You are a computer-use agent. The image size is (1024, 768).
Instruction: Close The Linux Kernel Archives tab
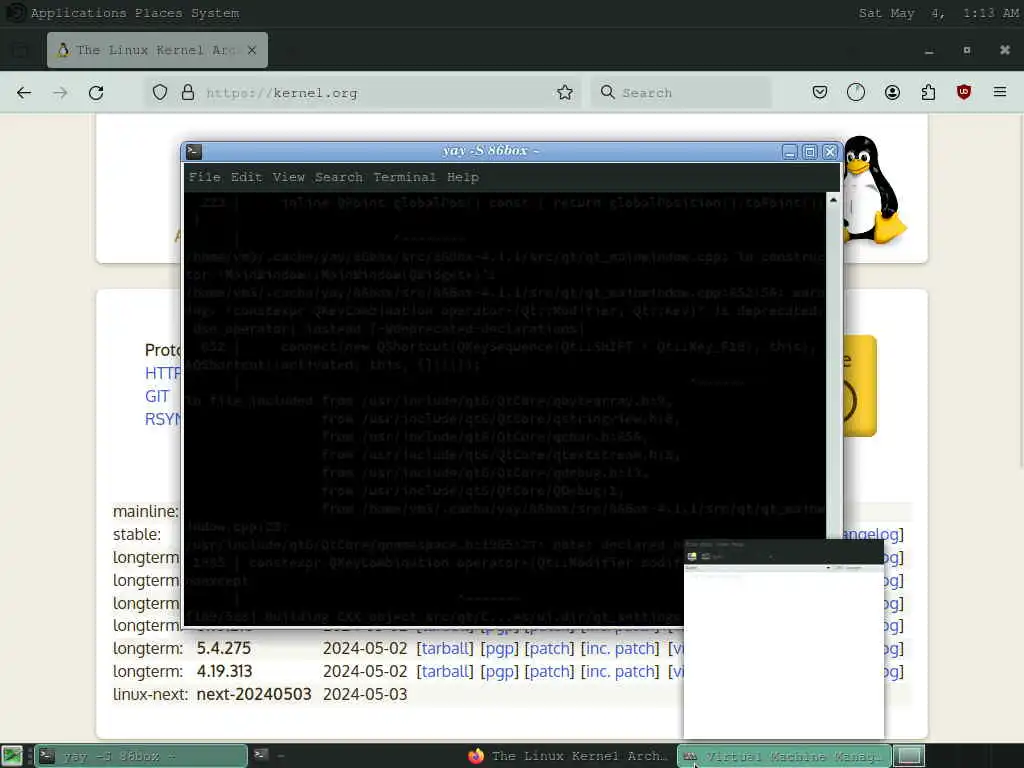252,50
